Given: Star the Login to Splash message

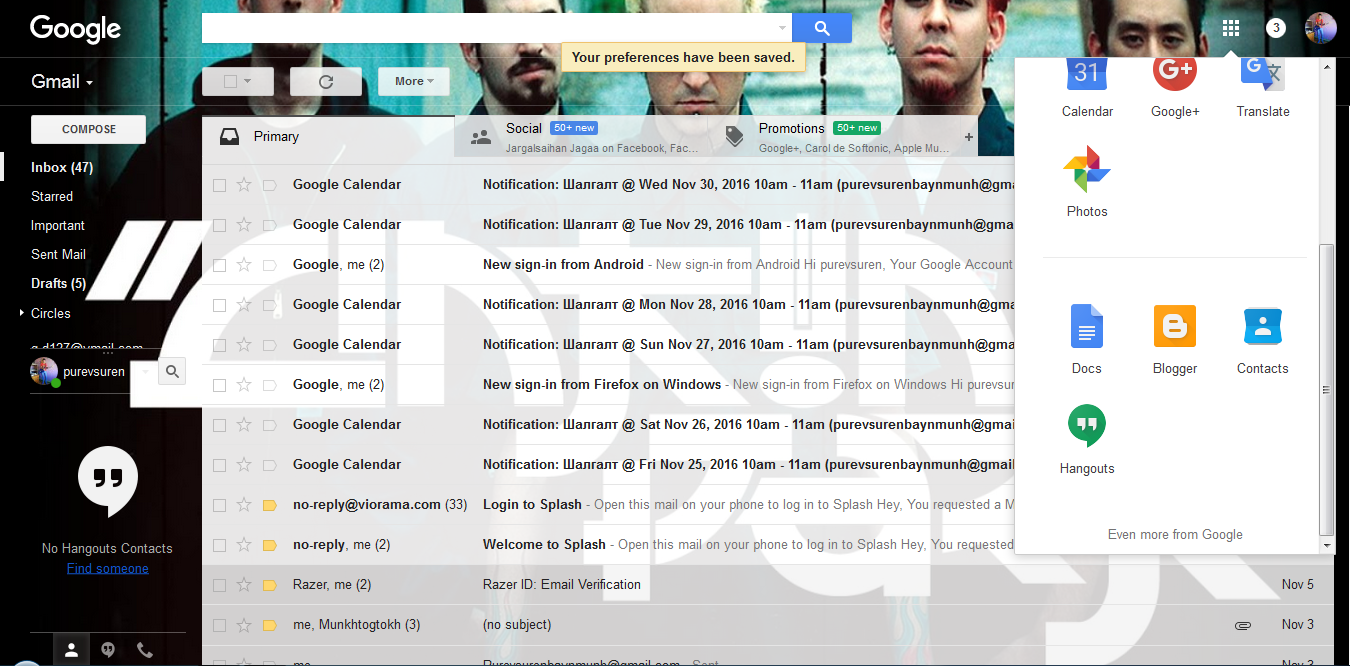Looking at the screenshot, I should tap(244, 505).
